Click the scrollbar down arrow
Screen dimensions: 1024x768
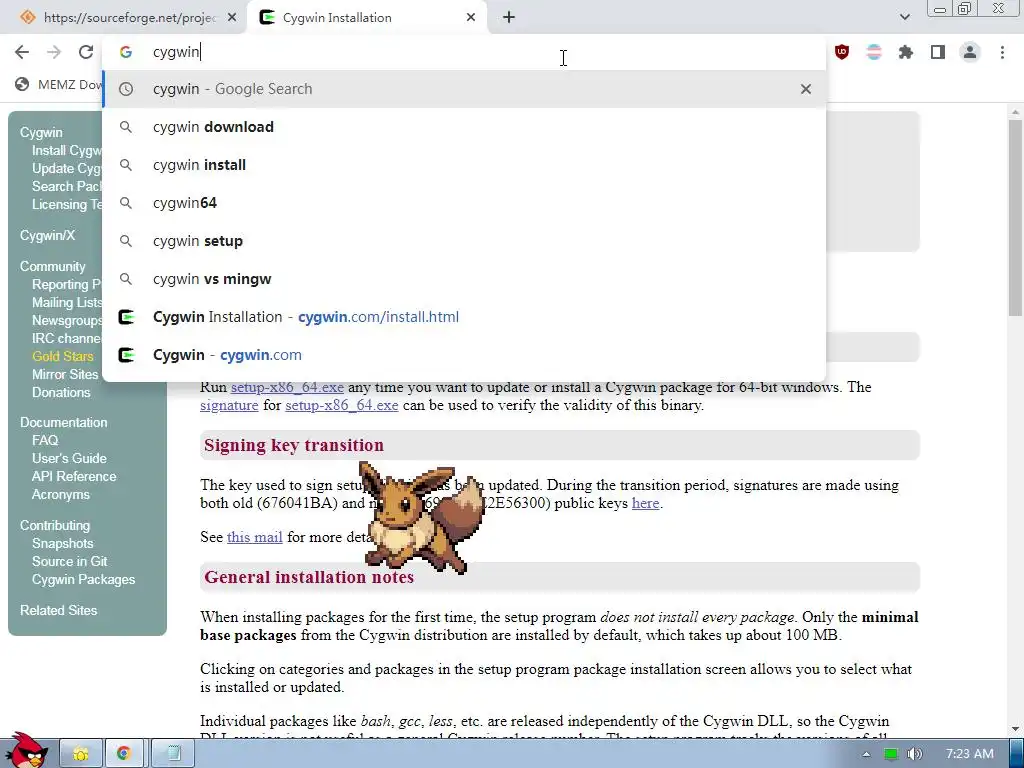click(1015, 729)
